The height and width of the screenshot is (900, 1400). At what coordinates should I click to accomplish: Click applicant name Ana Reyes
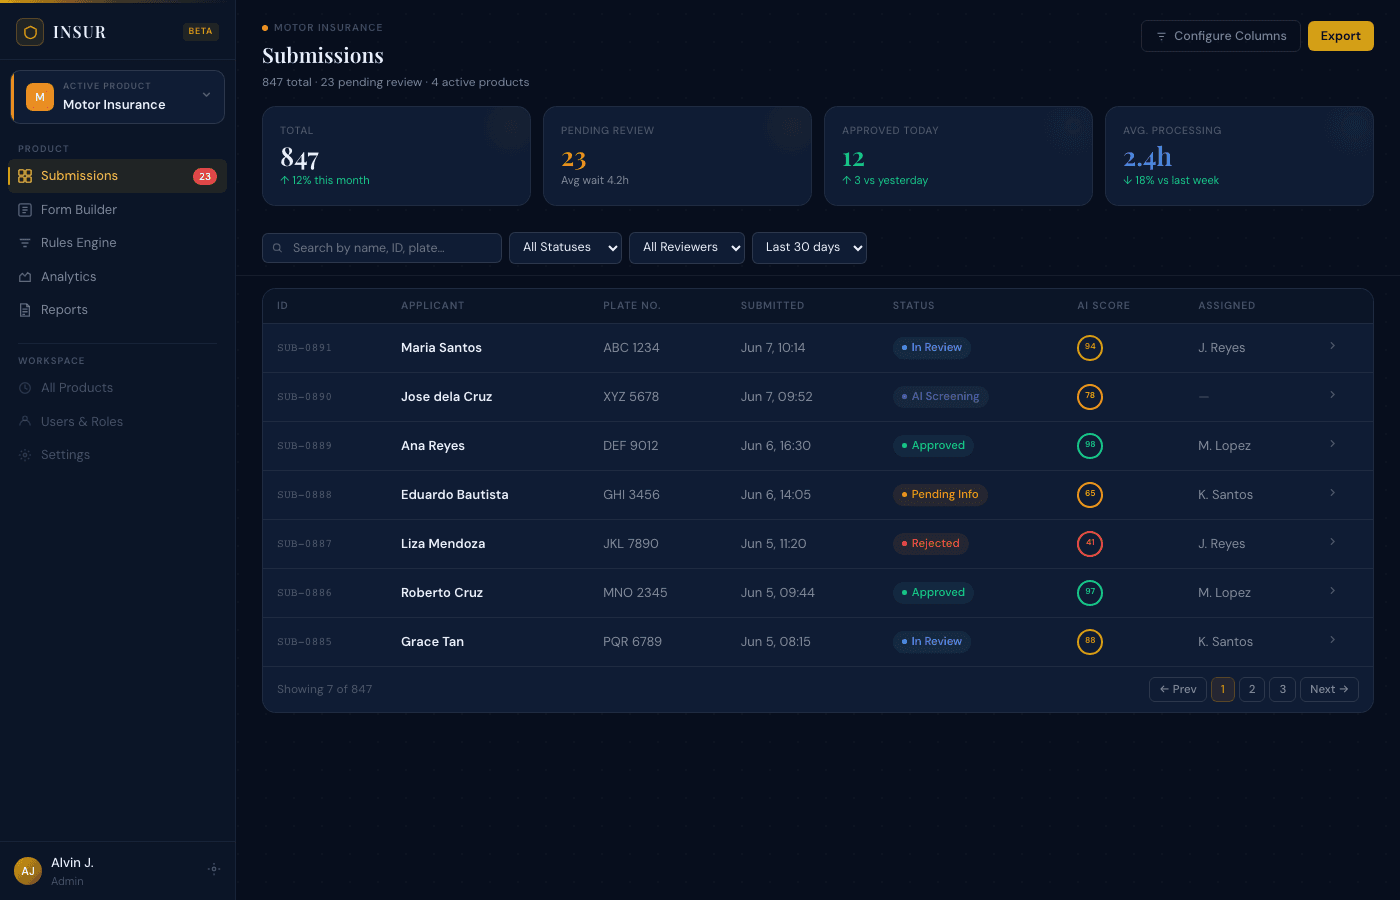433,446
